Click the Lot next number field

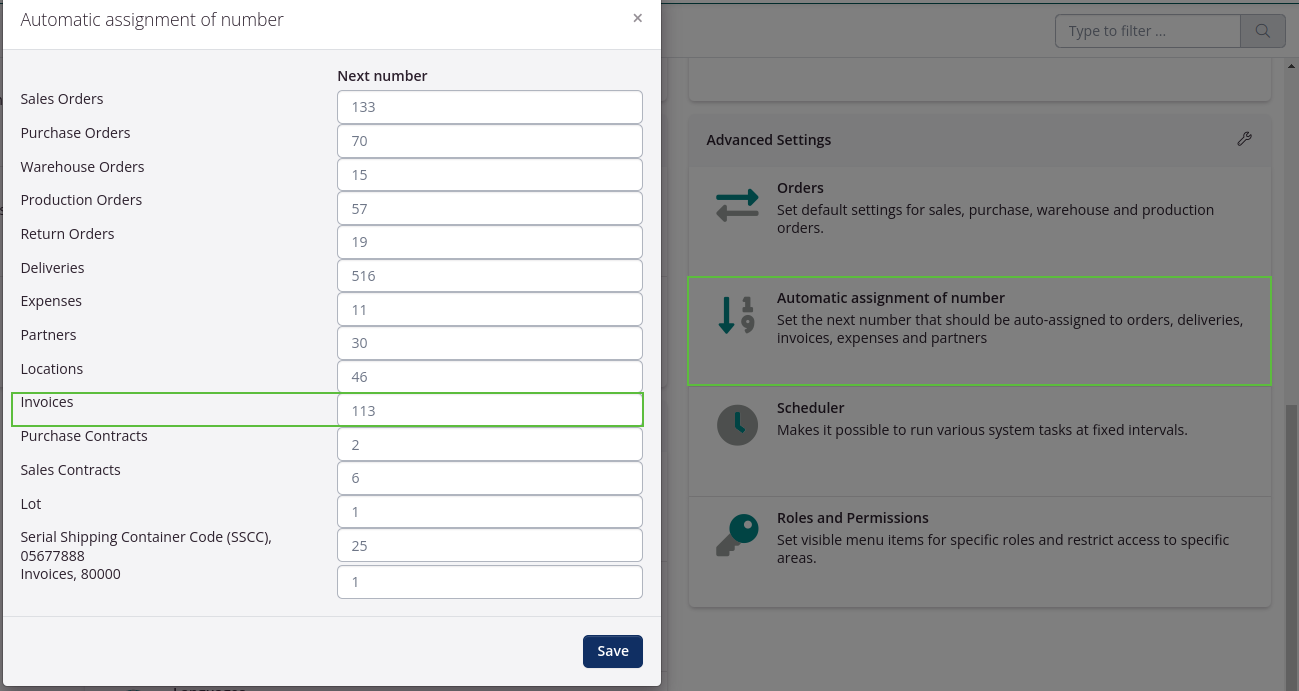[x=489, y=511]
